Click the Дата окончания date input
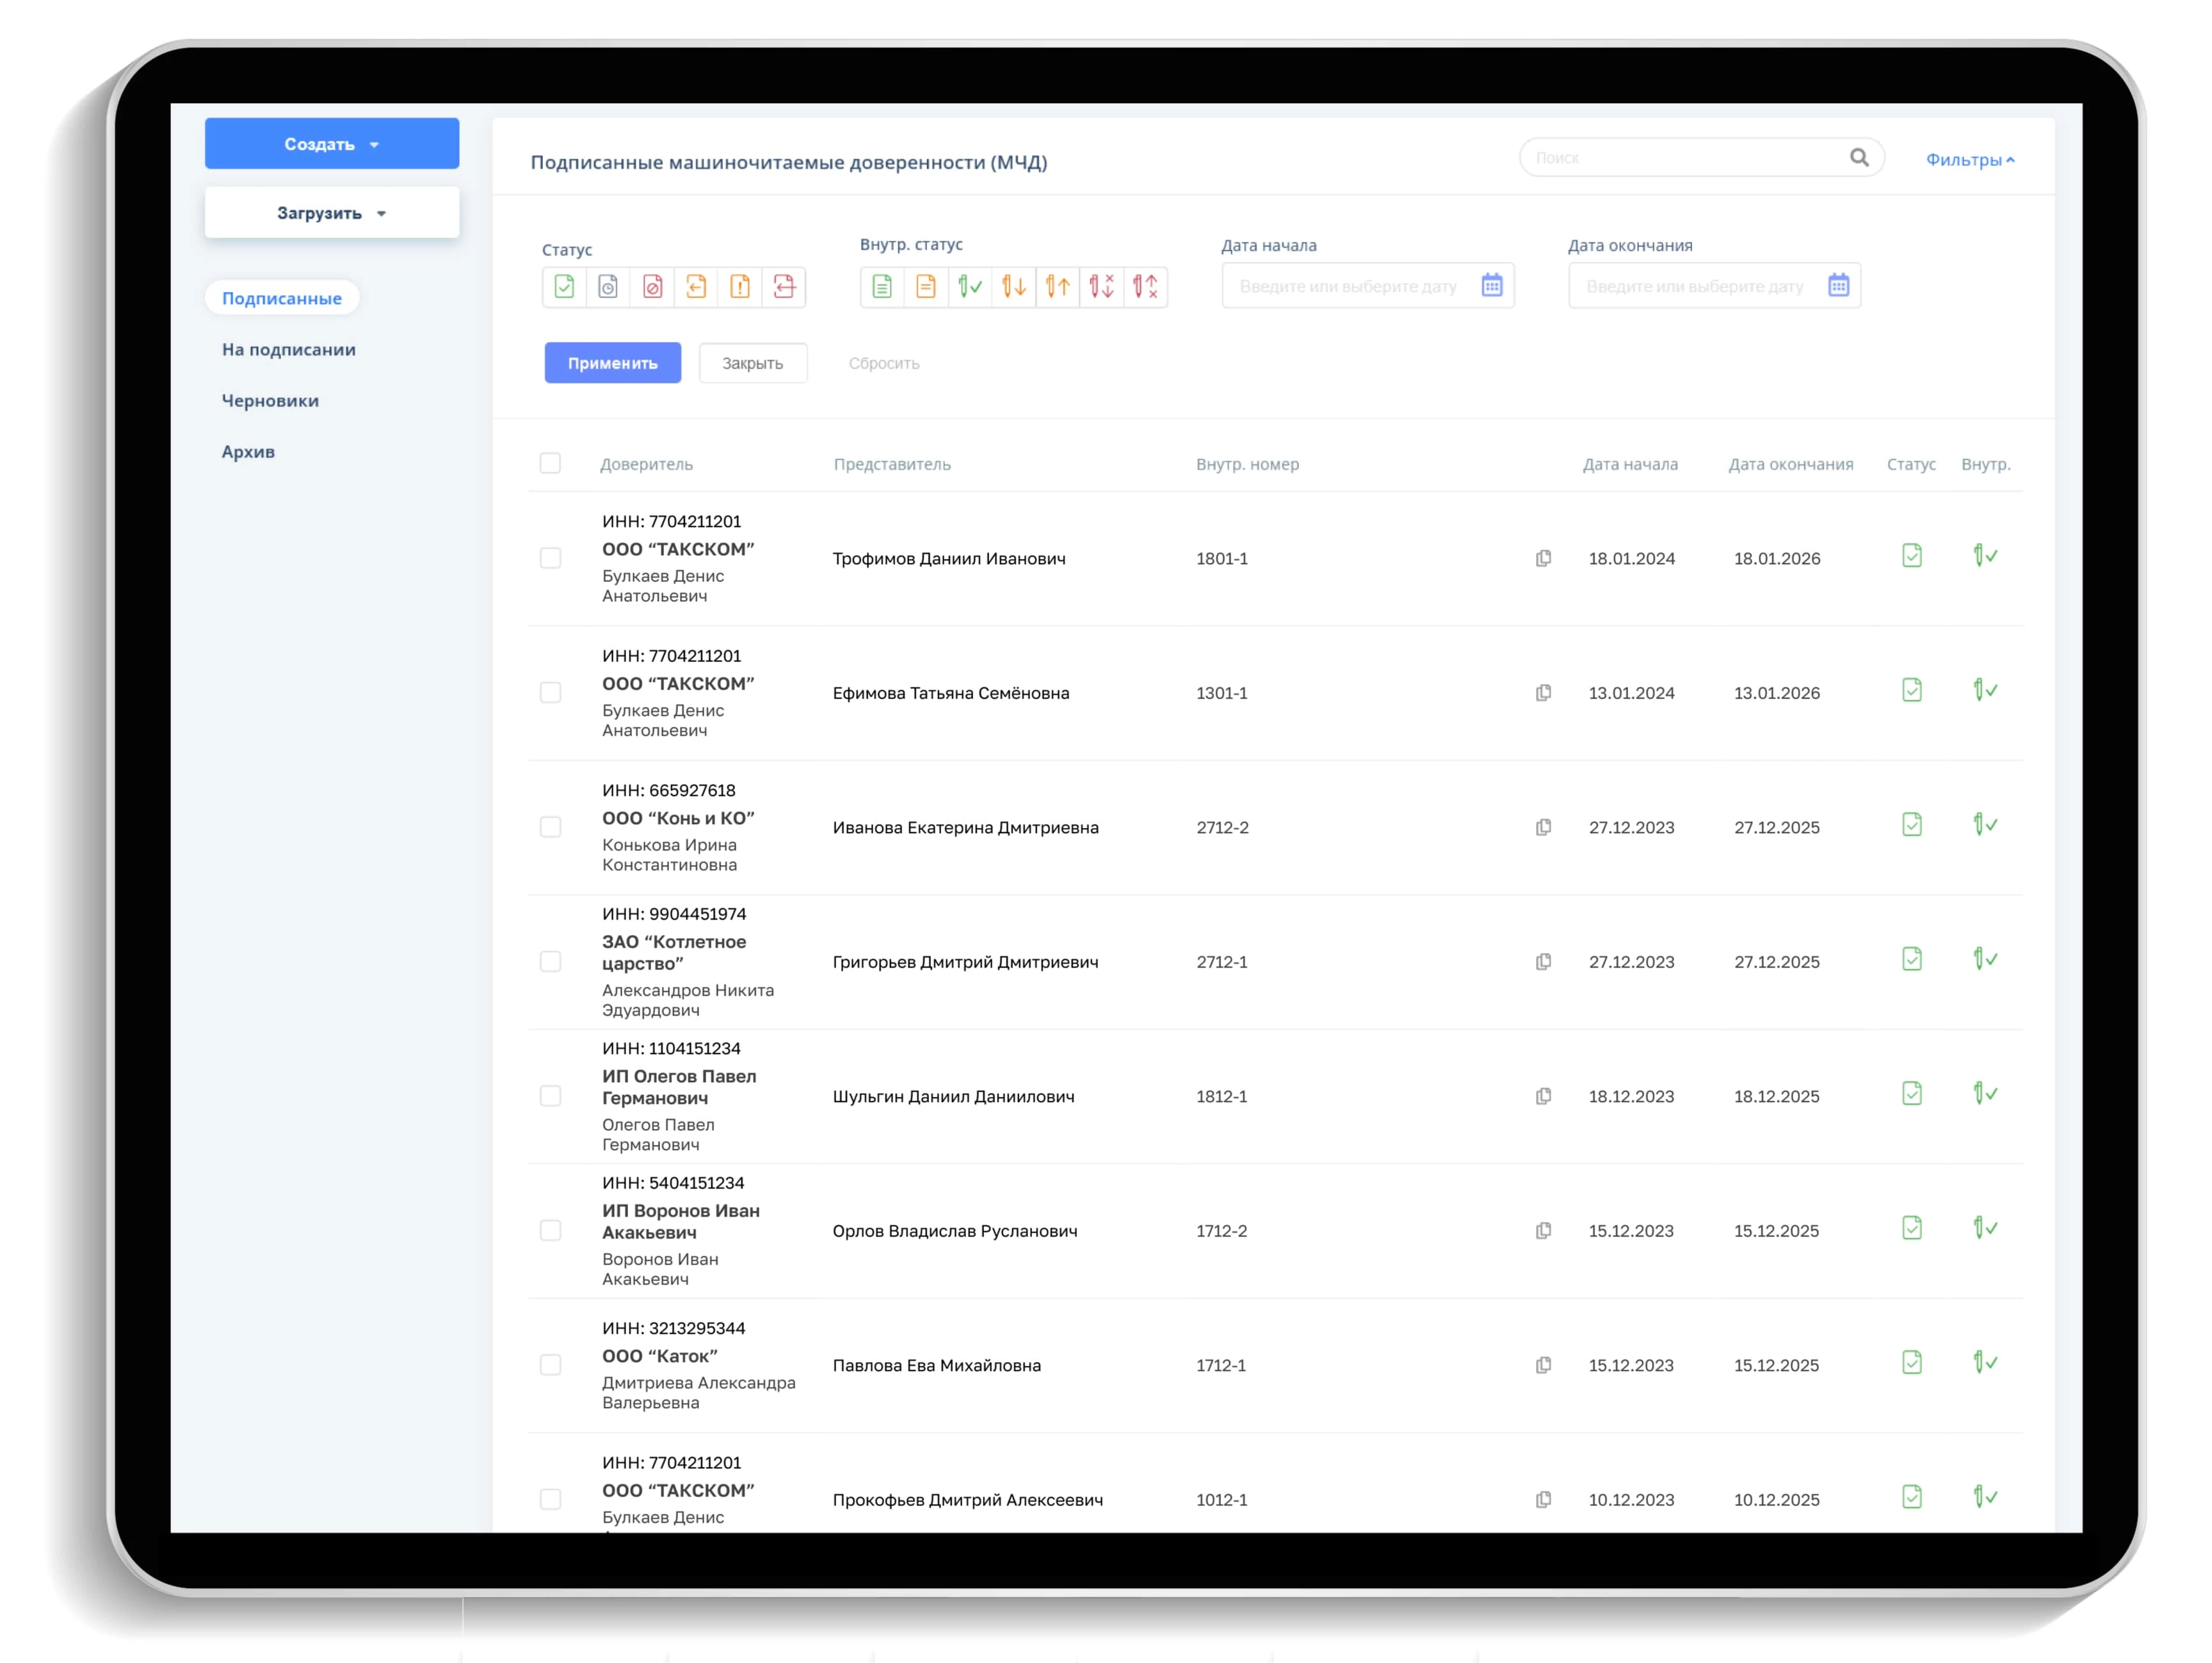The image size is (2212, 1663). [x=1715, y=286]
